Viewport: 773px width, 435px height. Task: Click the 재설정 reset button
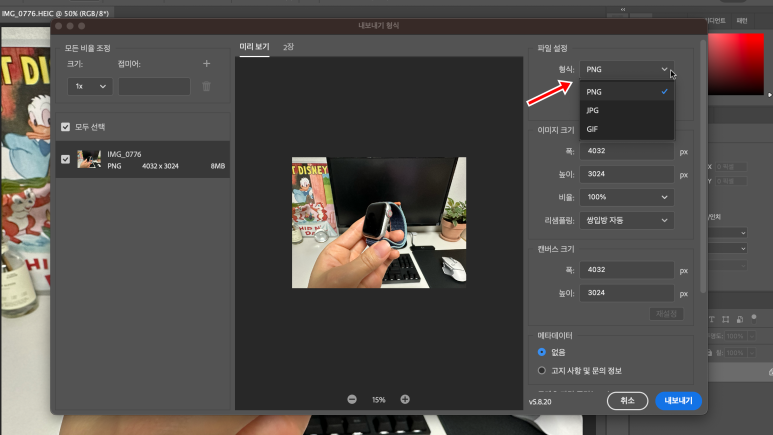coord(667,314)
